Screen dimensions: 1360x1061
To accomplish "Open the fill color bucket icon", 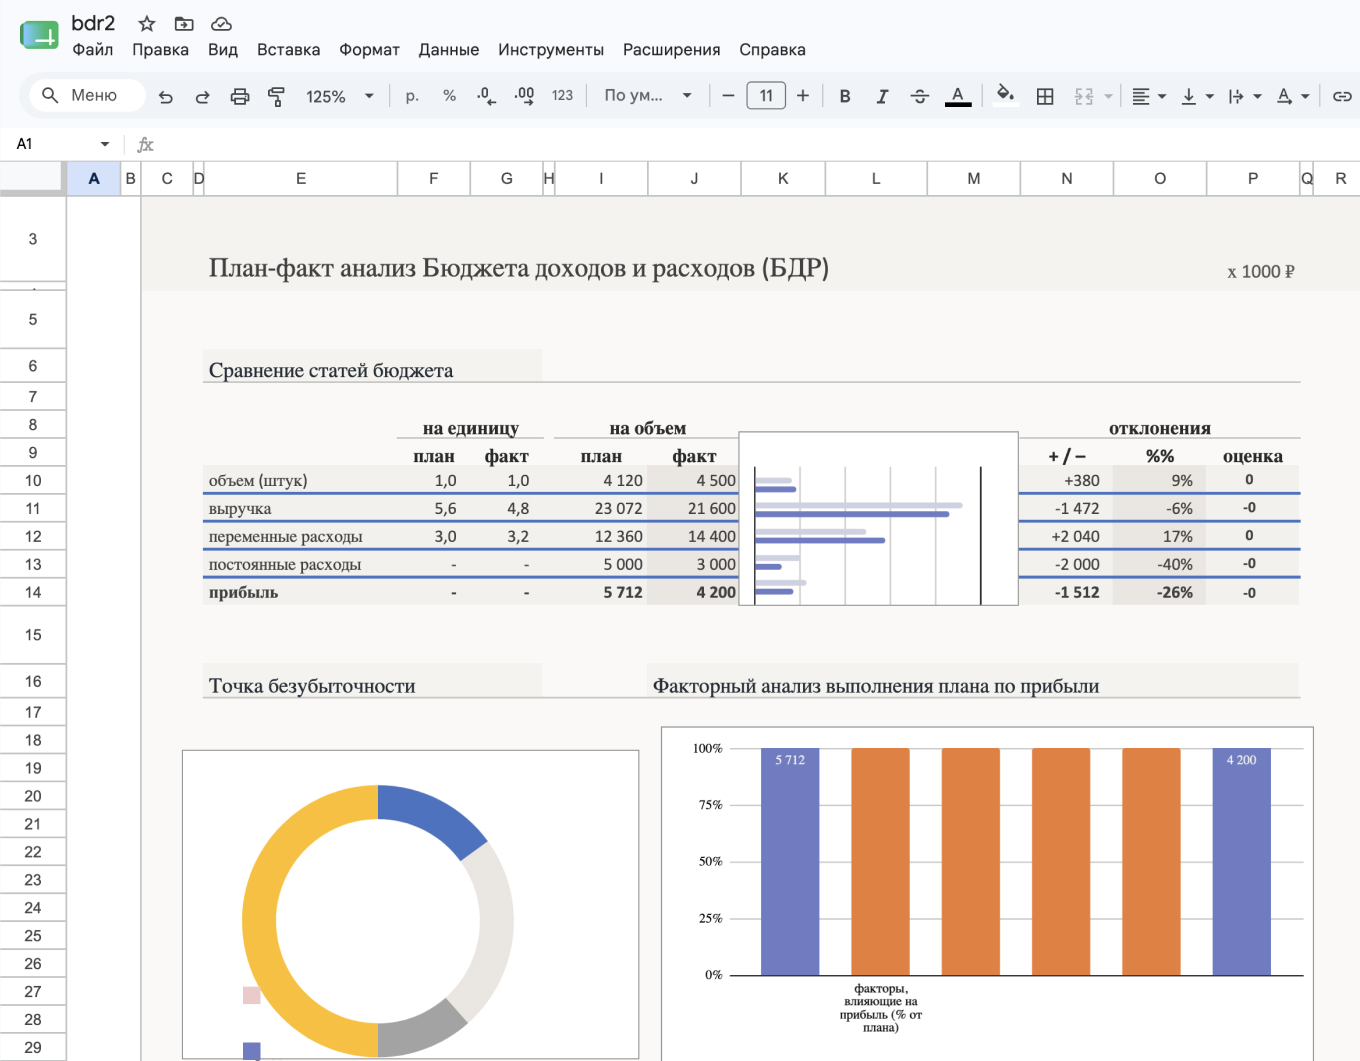I will pyautogui.click(x=1005, y=95).
